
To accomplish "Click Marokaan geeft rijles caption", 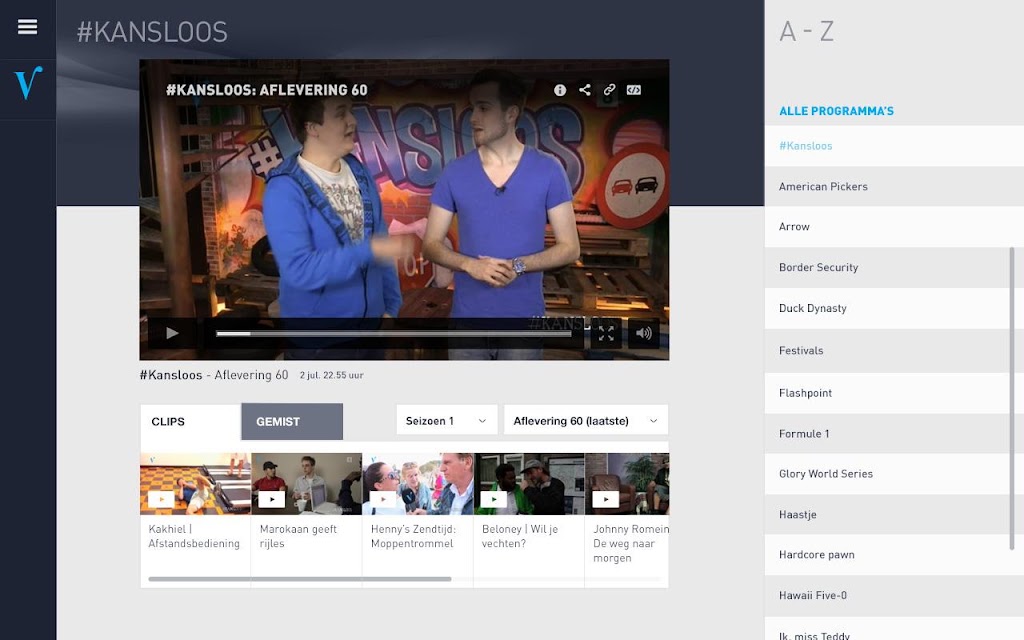I will (298, 536).
